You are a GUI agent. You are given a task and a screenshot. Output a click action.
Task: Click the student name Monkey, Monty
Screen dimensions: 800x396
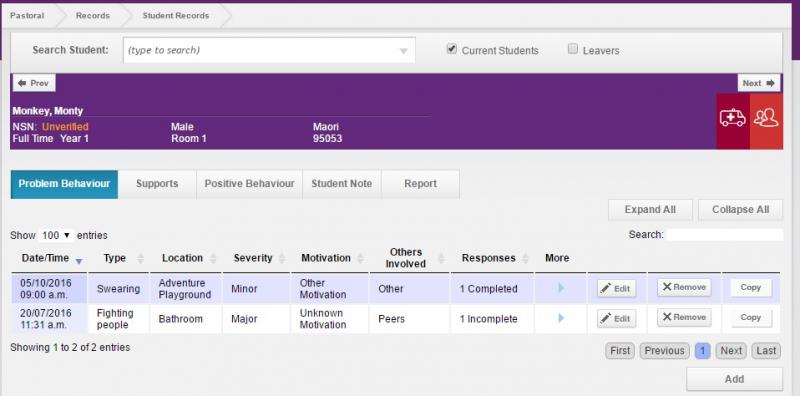(48, 111)
